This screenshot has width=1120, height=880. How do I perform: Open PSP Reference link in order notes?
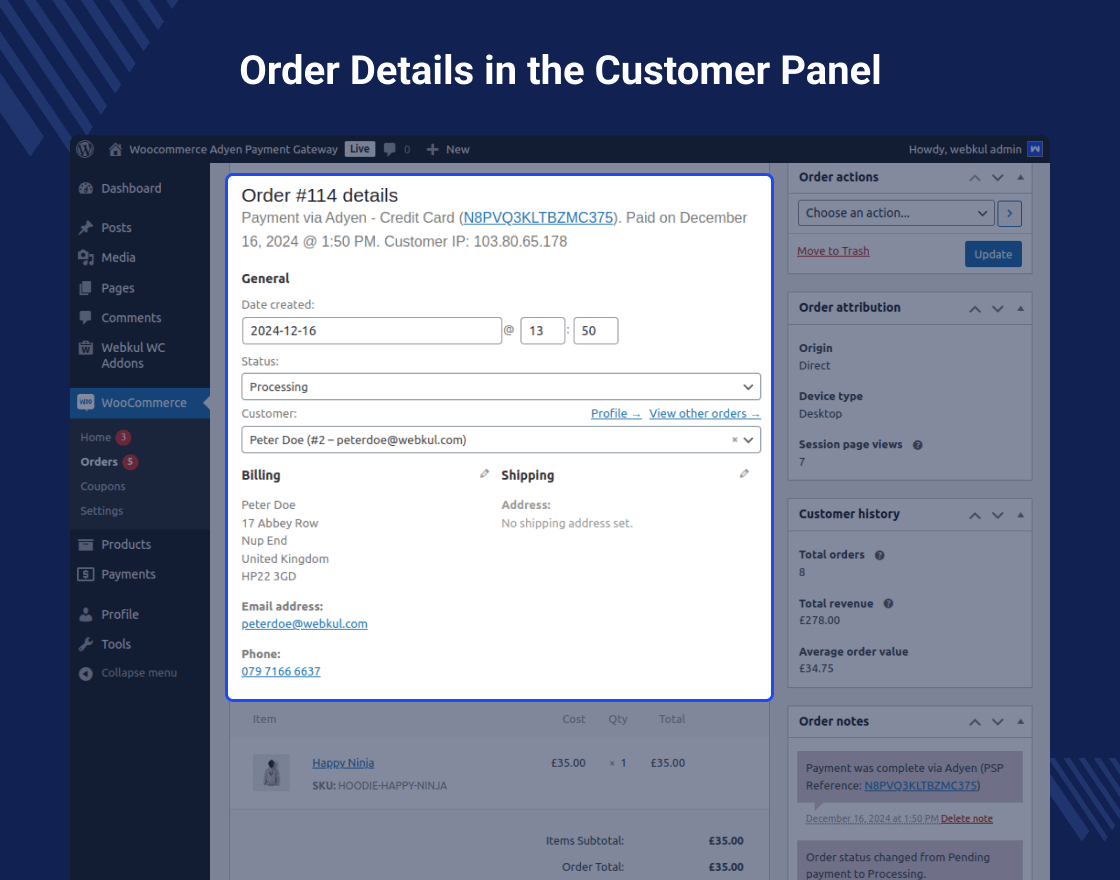tap(921, 786)
